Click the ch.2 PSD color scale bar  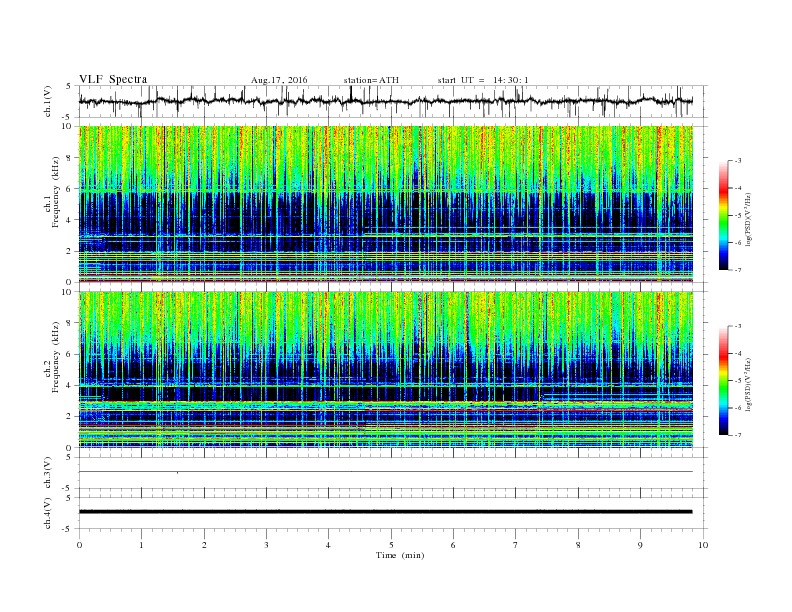coord(723,381)
